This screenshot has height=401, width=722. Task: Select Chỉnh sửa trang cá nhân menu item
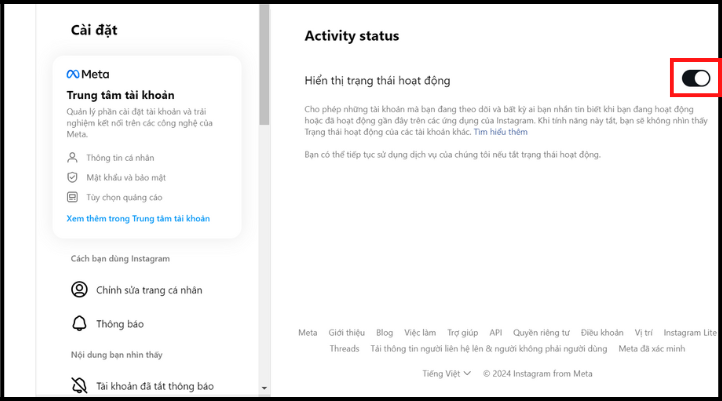point(149,290)
